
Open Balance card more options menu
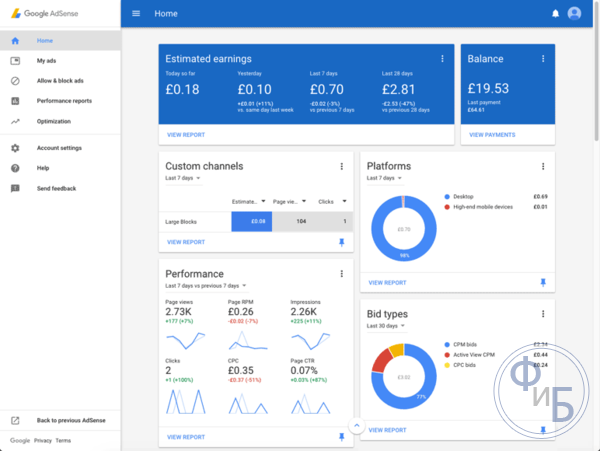(543, 59)
